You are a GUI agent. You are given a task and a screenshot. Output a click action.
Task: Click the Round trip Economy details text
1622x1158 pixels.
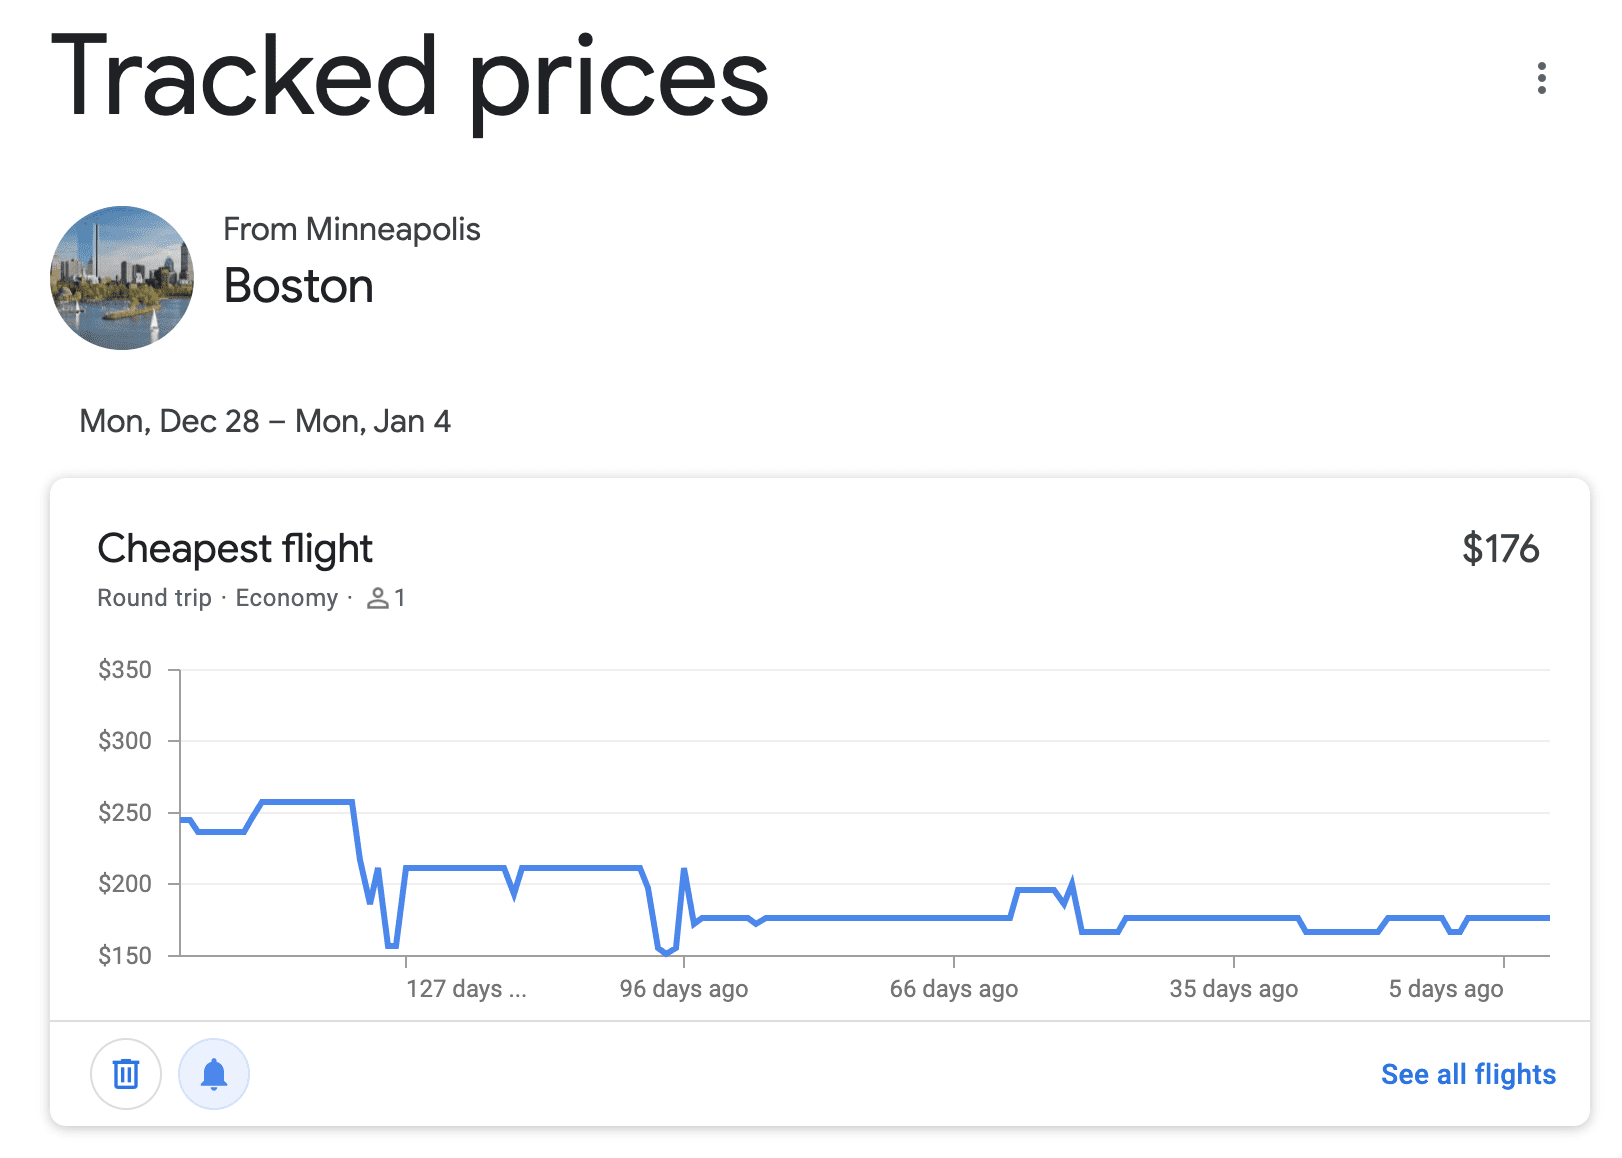point(218,598)
